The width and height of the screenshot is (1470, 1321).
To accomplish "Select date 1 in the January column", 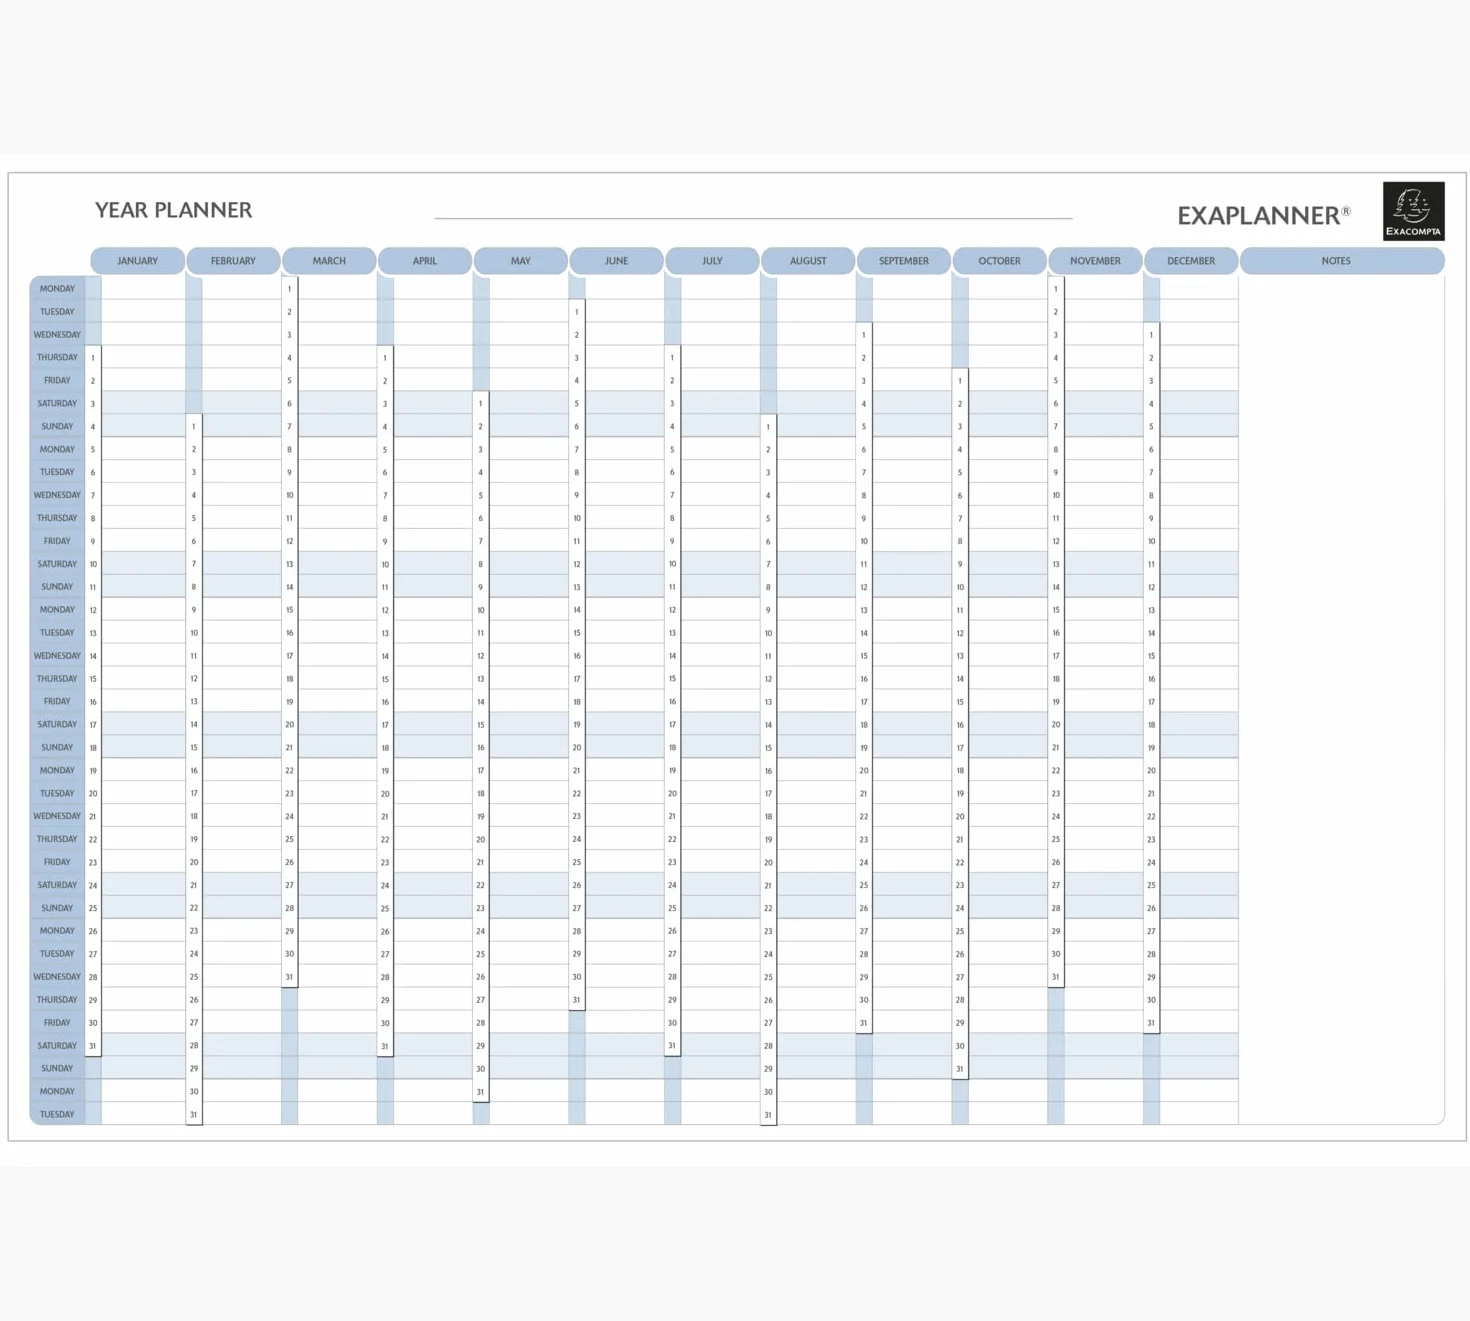I will (93, 358).
